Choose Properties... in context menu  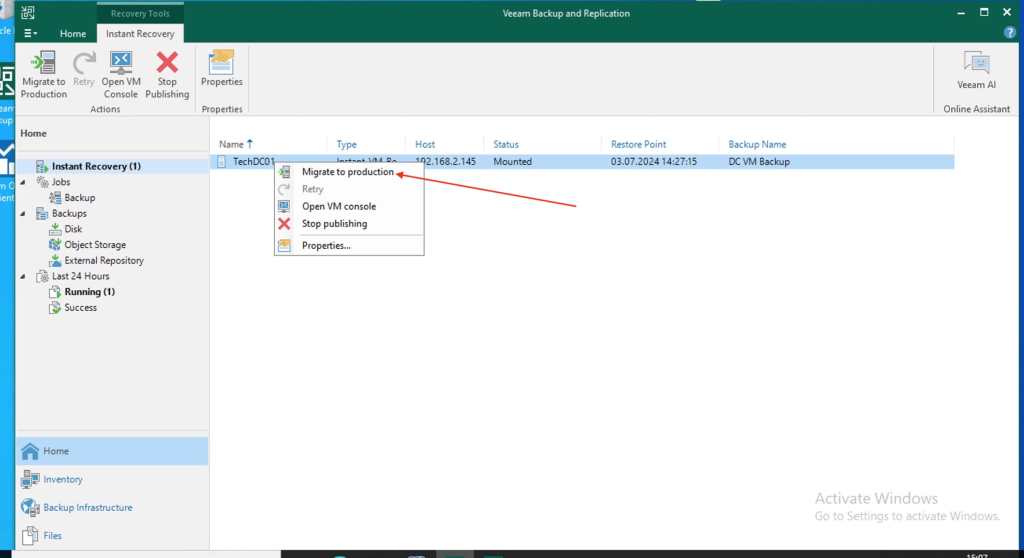349,246
